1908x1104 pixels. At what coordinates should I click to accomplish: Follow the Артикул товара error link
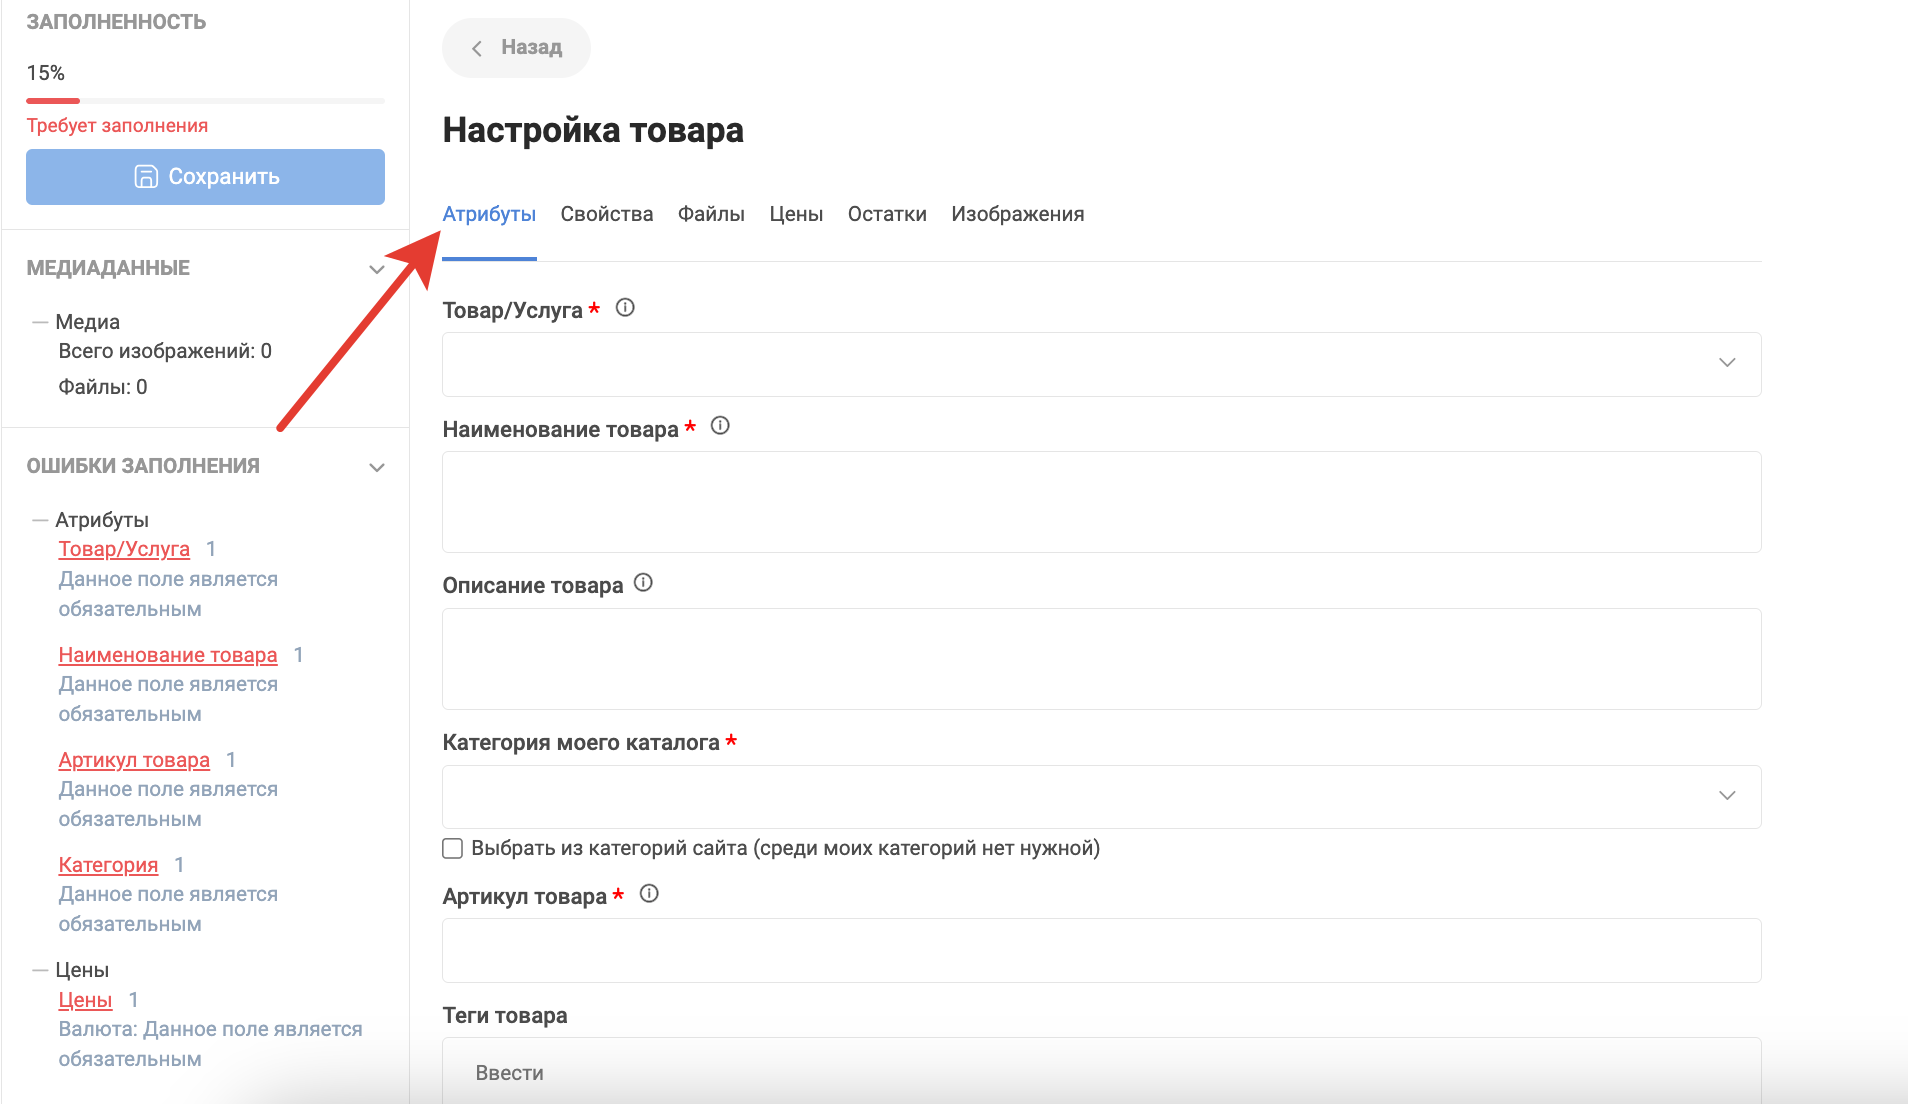(134, 760)
